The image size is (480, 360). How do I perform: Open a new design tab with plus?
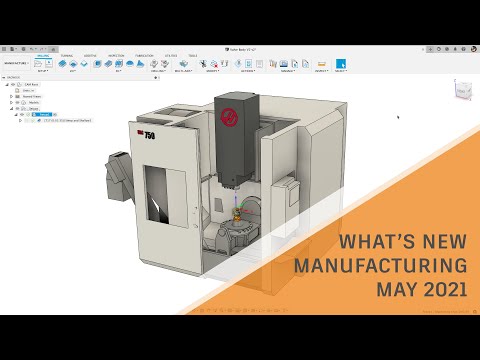pos(430,49)
